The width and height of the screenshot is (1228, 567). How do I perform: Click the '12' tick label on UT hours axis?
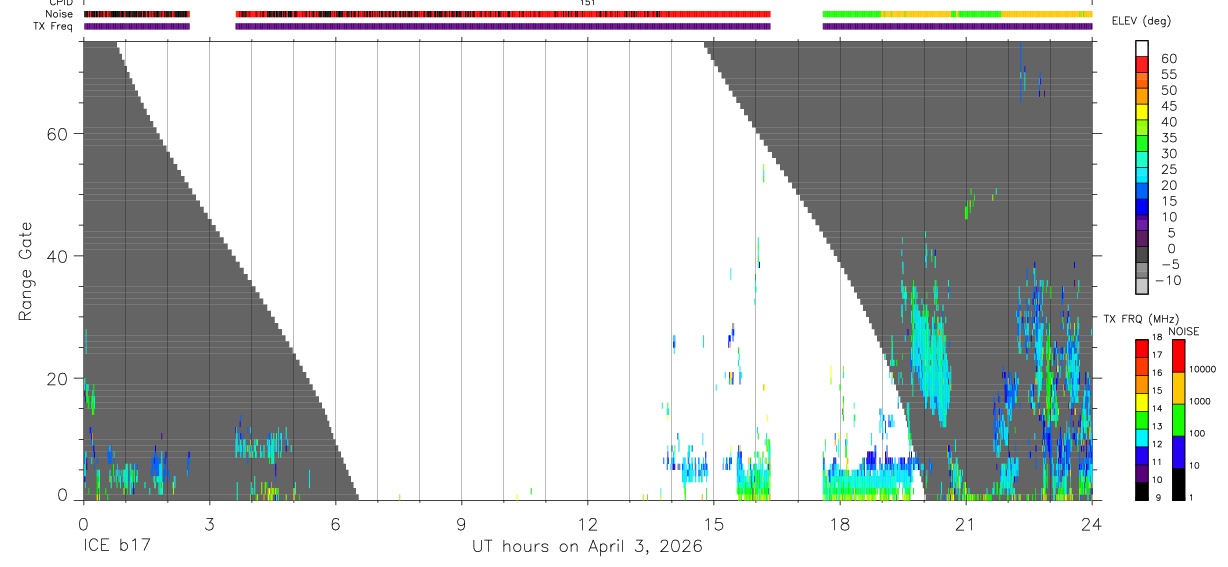587,523
